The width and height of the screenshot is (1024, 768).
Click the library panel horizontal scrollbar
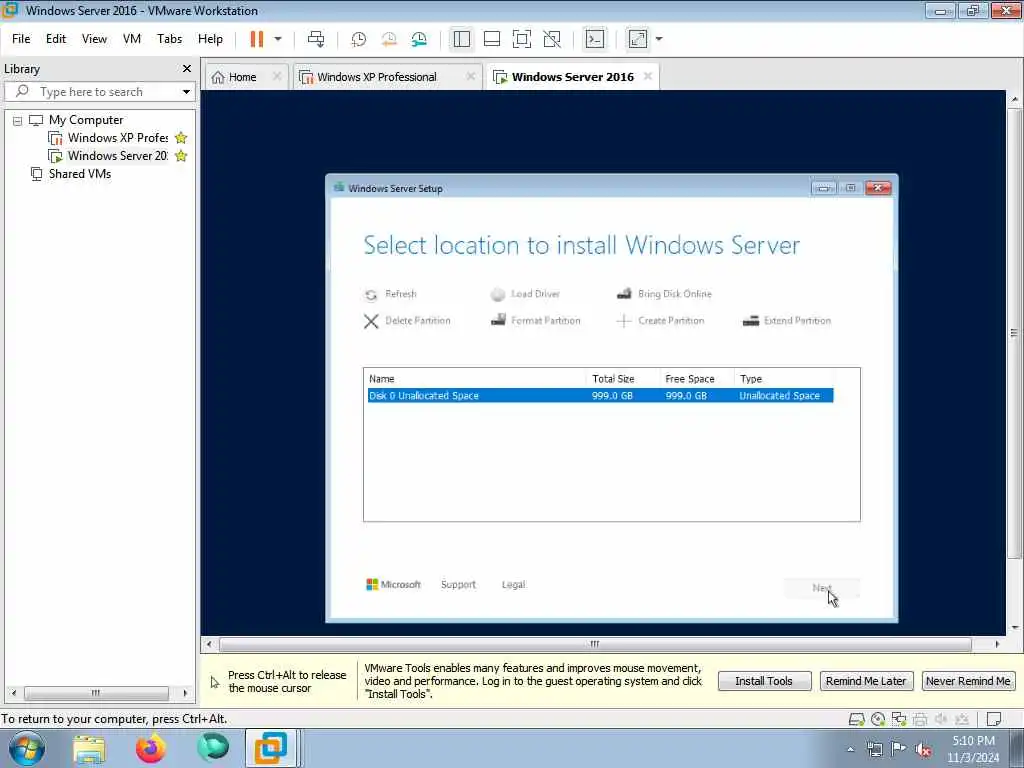pos(96,693)
